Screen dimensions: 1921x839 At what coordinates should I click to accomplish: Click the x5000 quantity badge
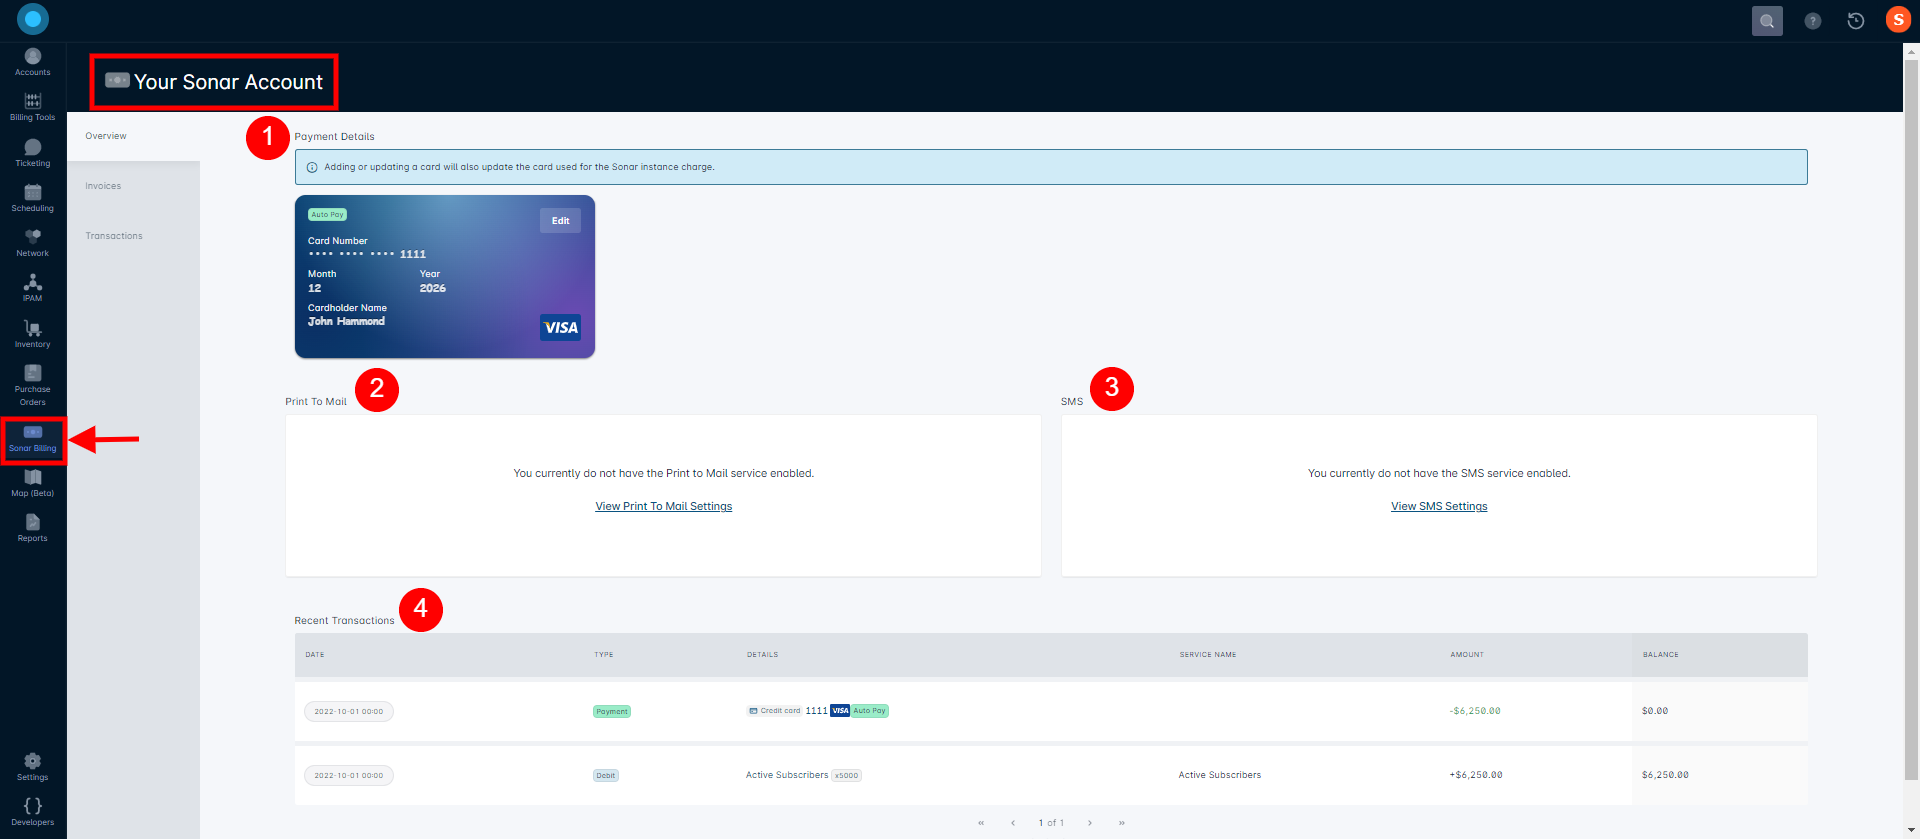847,776
